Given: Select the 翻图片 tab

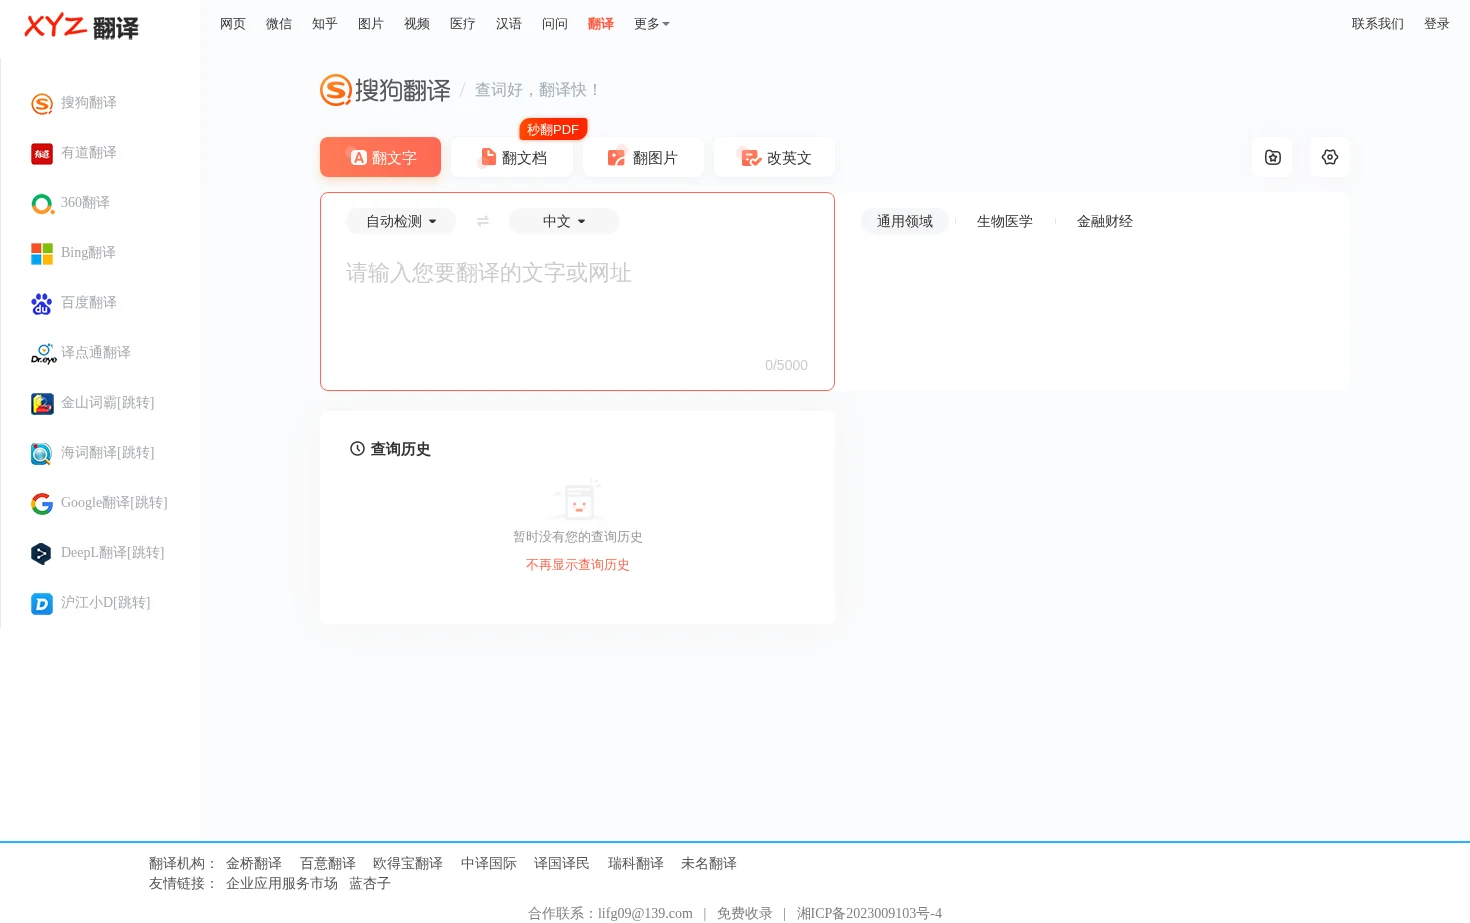Looking at the screenshot, I should 643,157.
